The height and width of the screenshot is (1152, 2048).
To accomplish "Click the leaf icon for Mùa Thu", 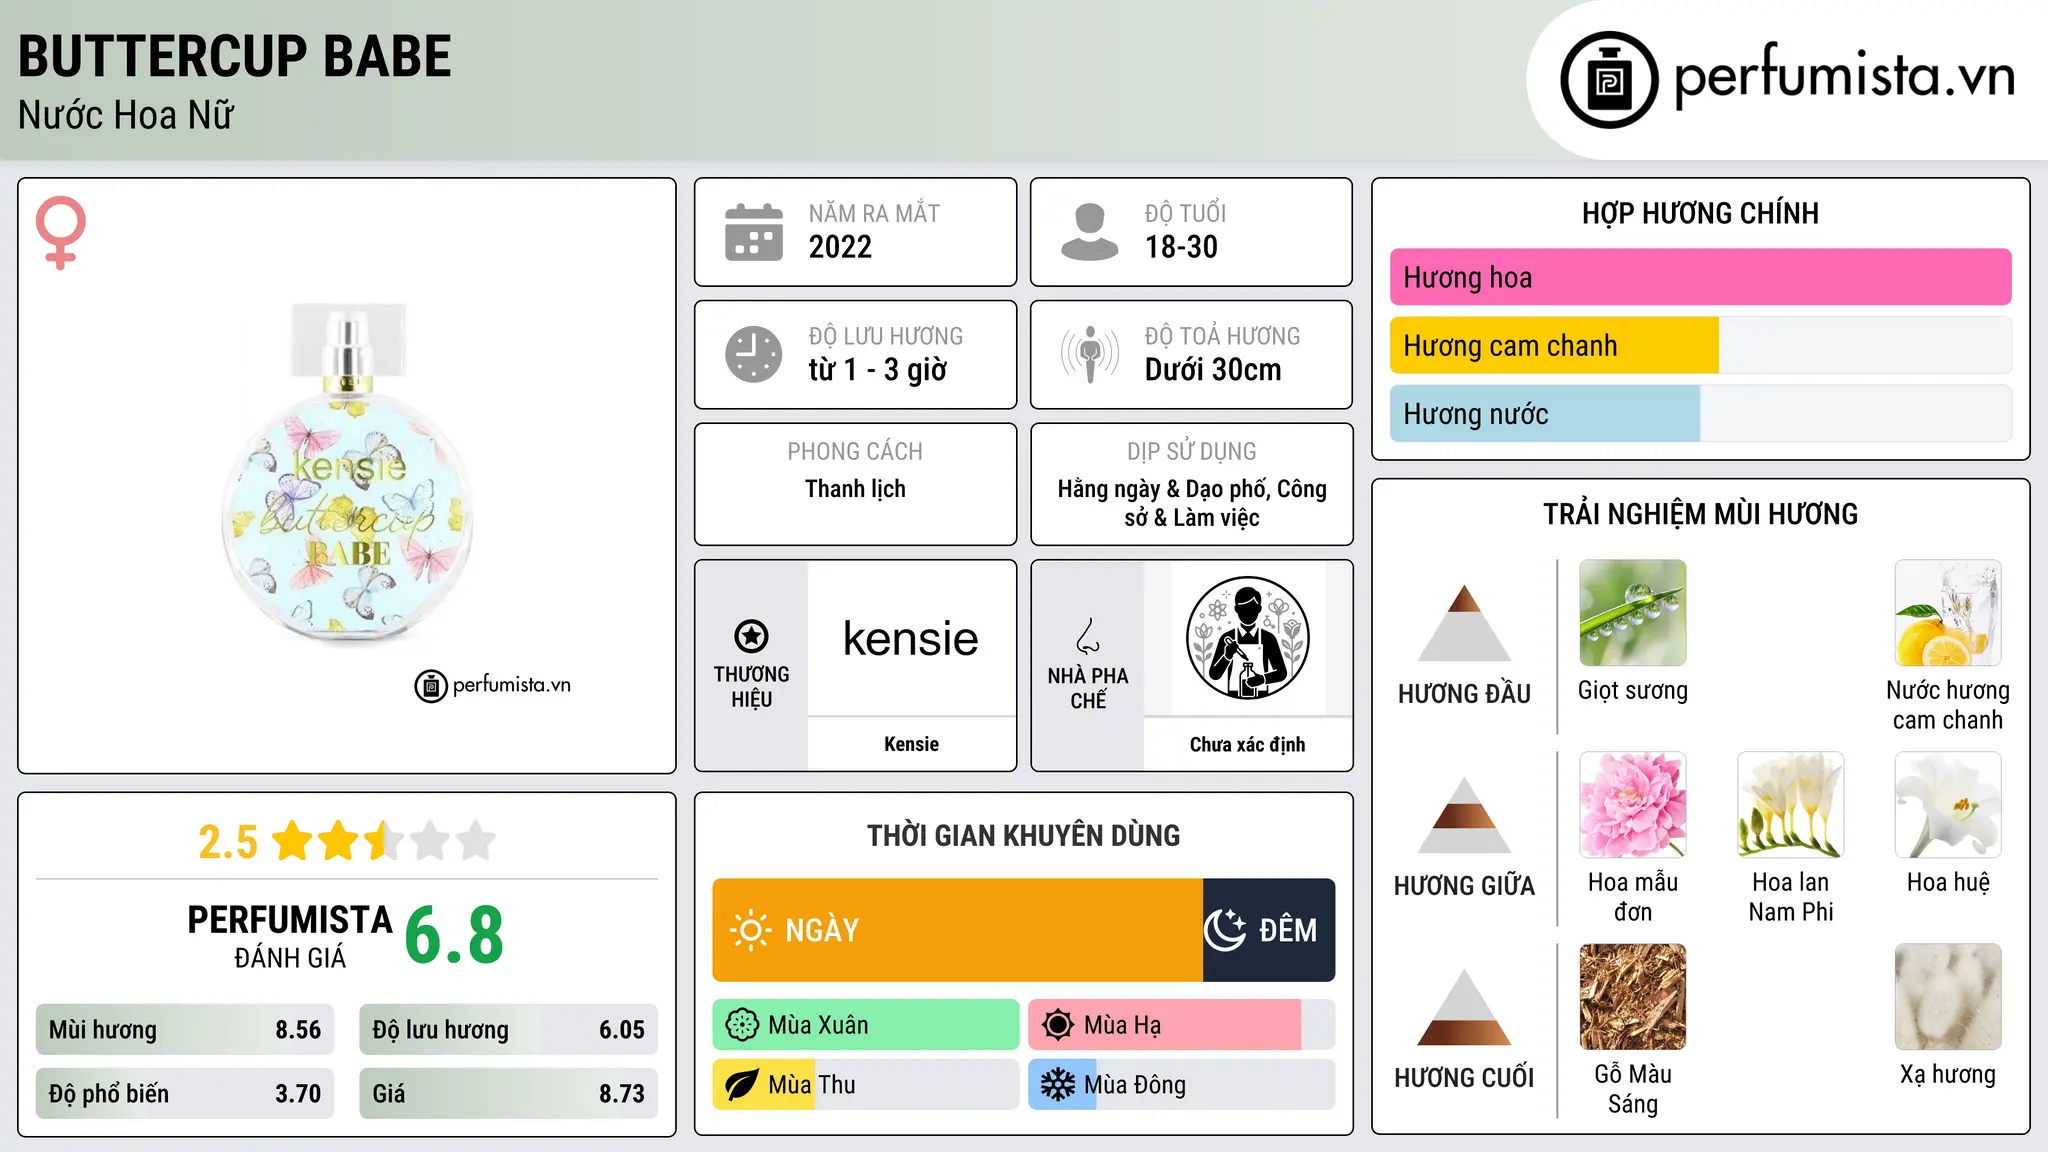I will pyautogui.click(x=742, y=1085).
